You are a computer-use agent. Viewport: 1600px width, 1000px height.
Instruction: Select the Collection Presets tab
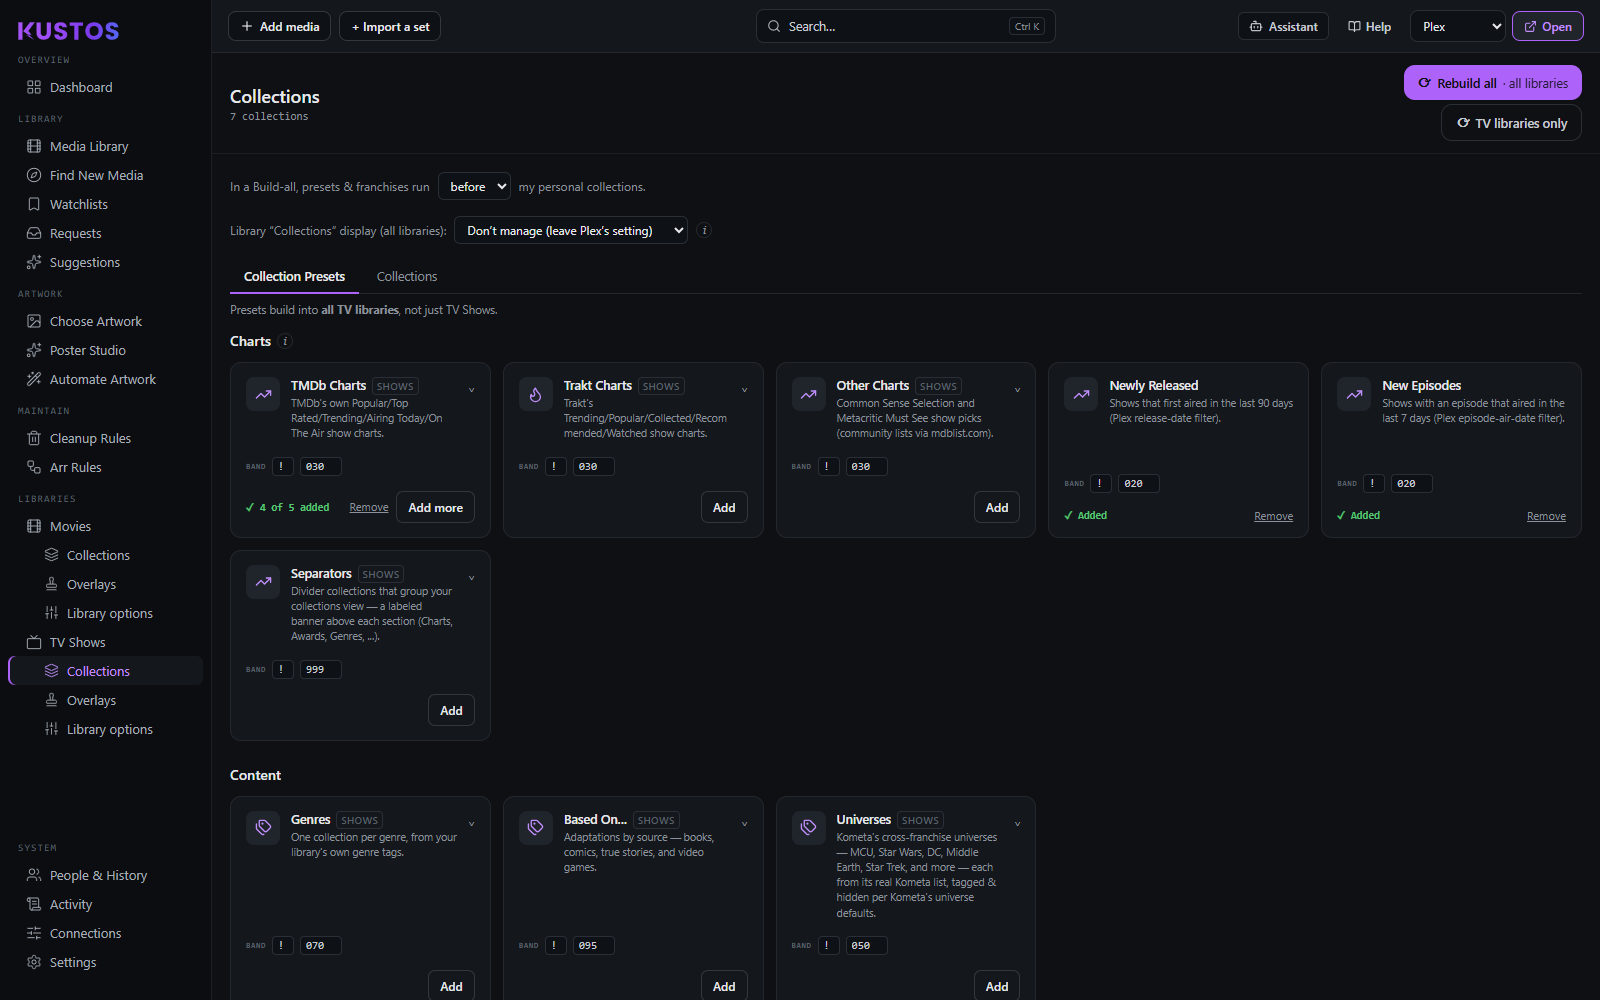coord(294,276)
